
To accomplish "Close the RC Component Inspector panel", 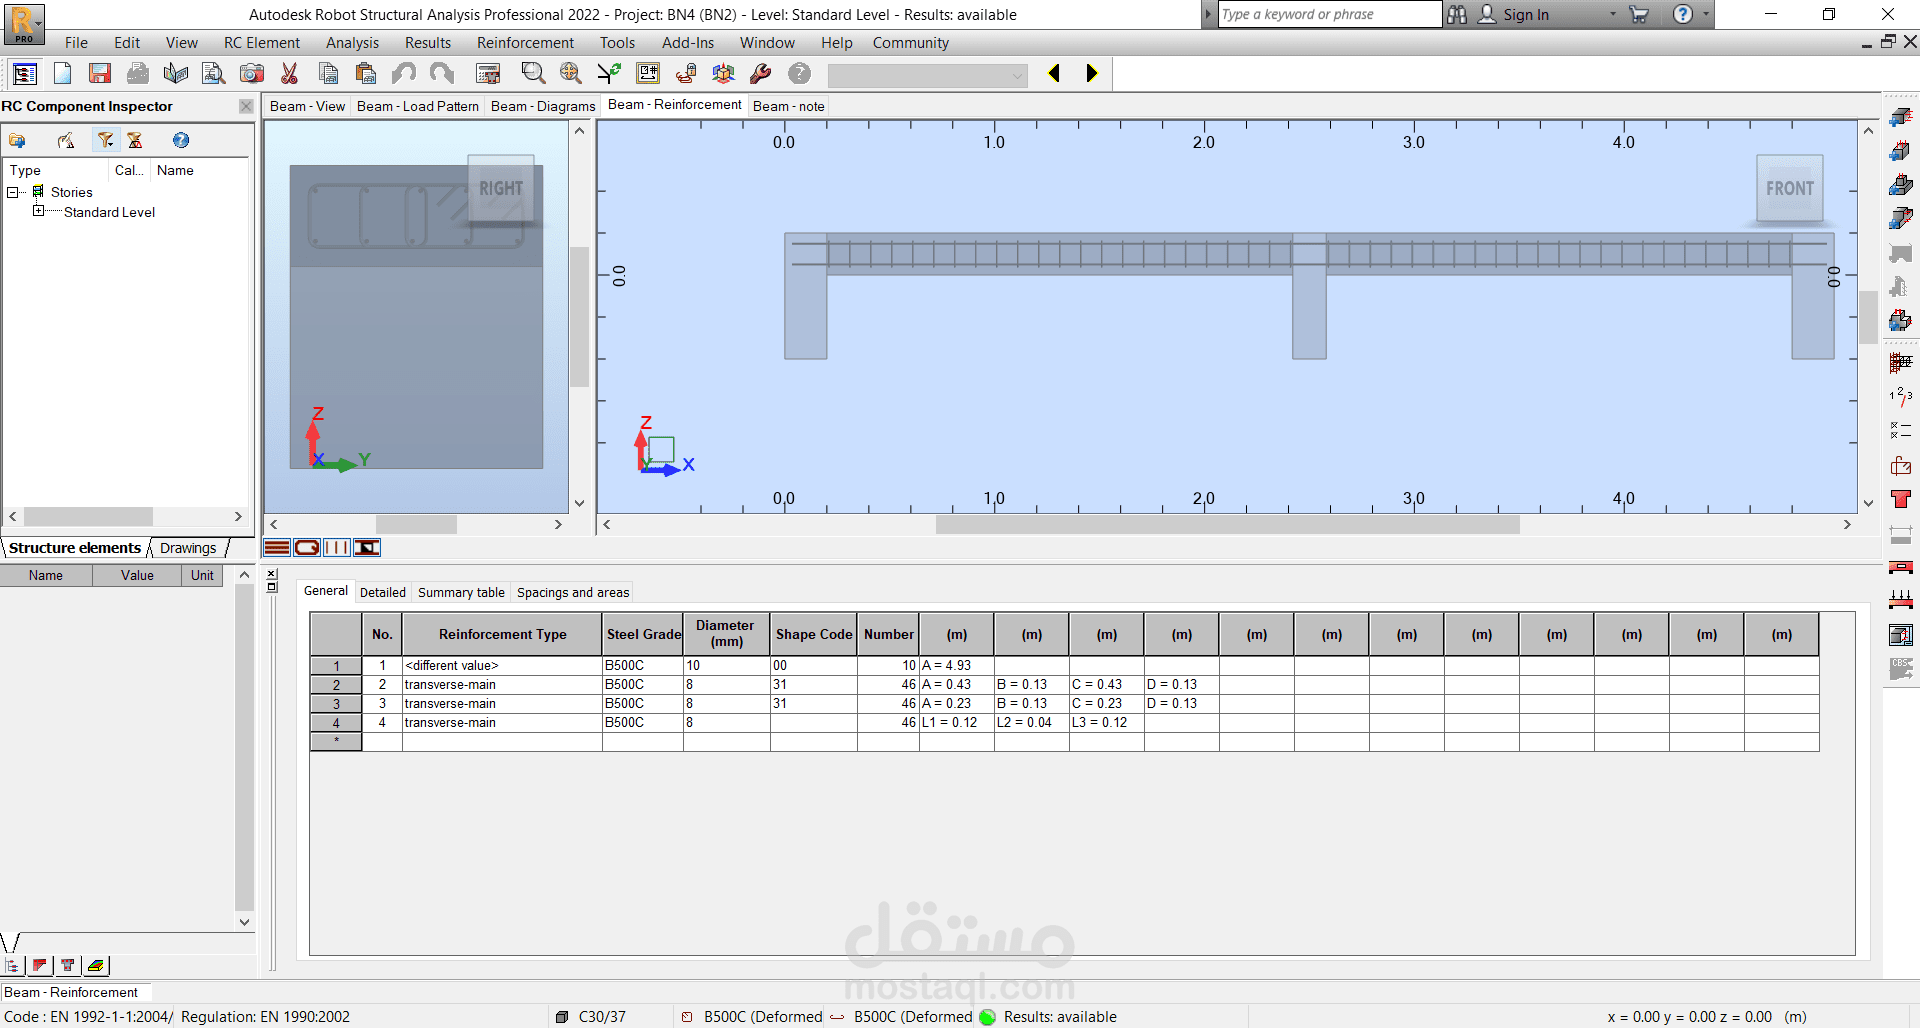I will (x=246, y=106).
